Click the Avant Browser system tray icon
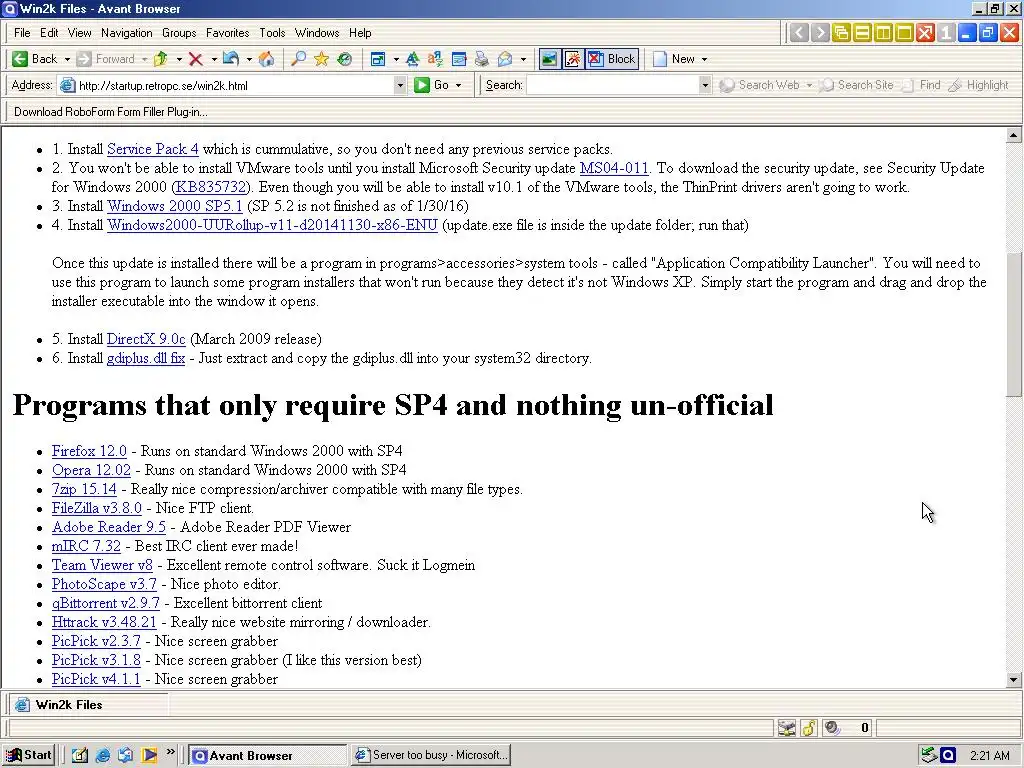The width and height of the screenshot is (1024, 768). click(x=948, y=756)
